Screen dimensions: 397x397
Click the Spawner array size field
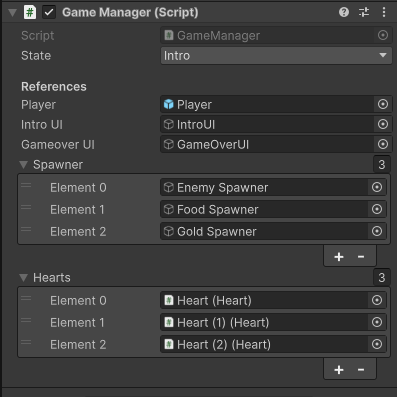click(x=382, y=165)
